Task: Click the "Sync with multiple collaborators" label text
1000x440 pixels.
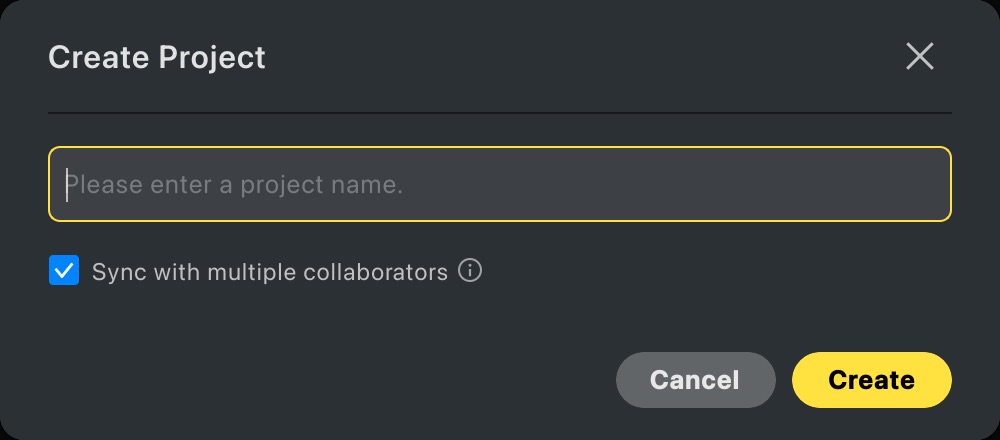Action: [270, 272]
